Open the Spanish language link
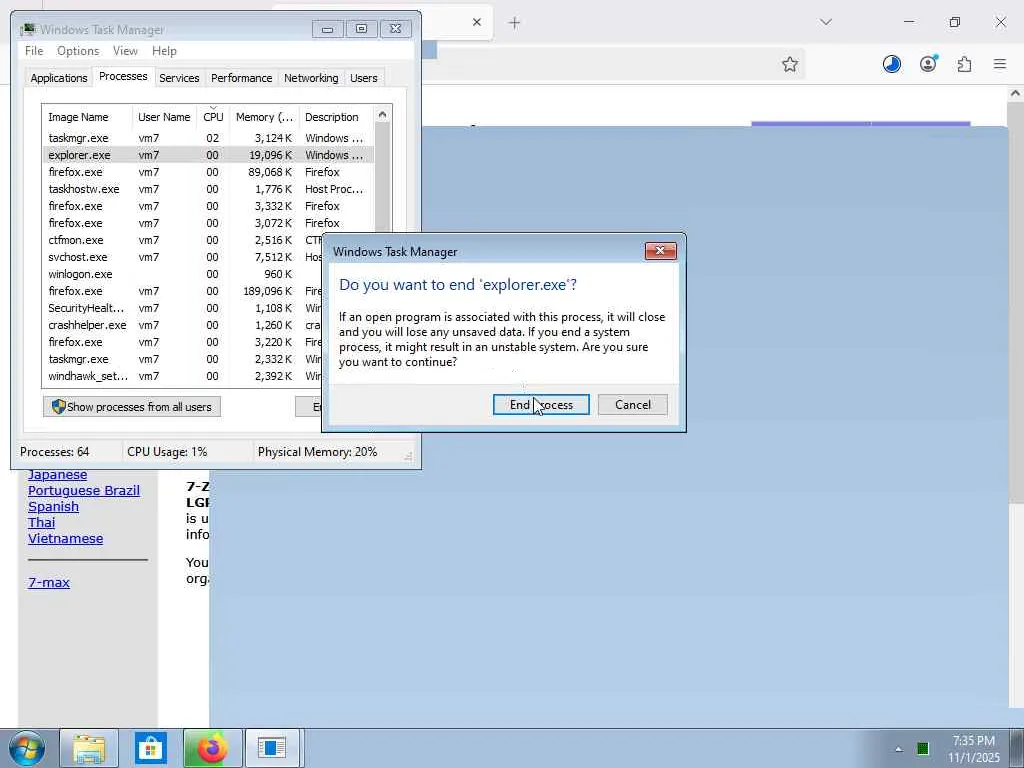Image resolution: width=1024 pixels, height=768 pixels. click(54, 507)
